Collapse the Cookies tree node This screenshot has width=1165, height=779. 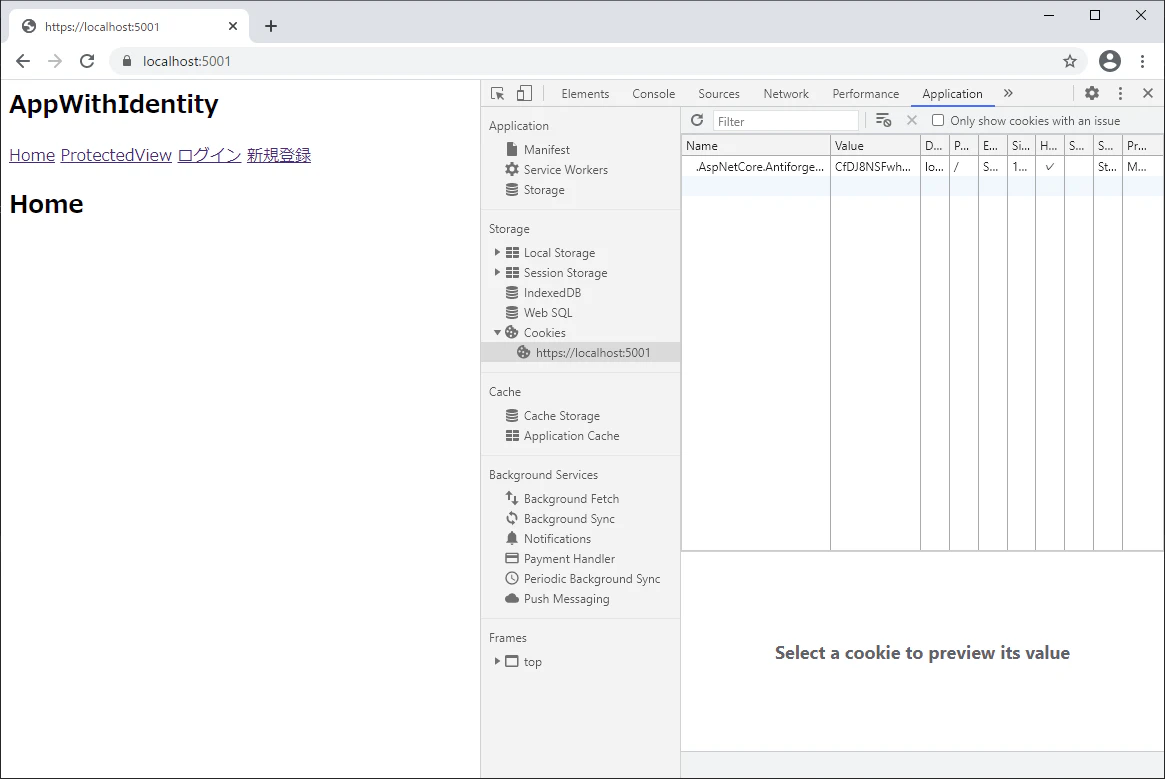(497, 332)
